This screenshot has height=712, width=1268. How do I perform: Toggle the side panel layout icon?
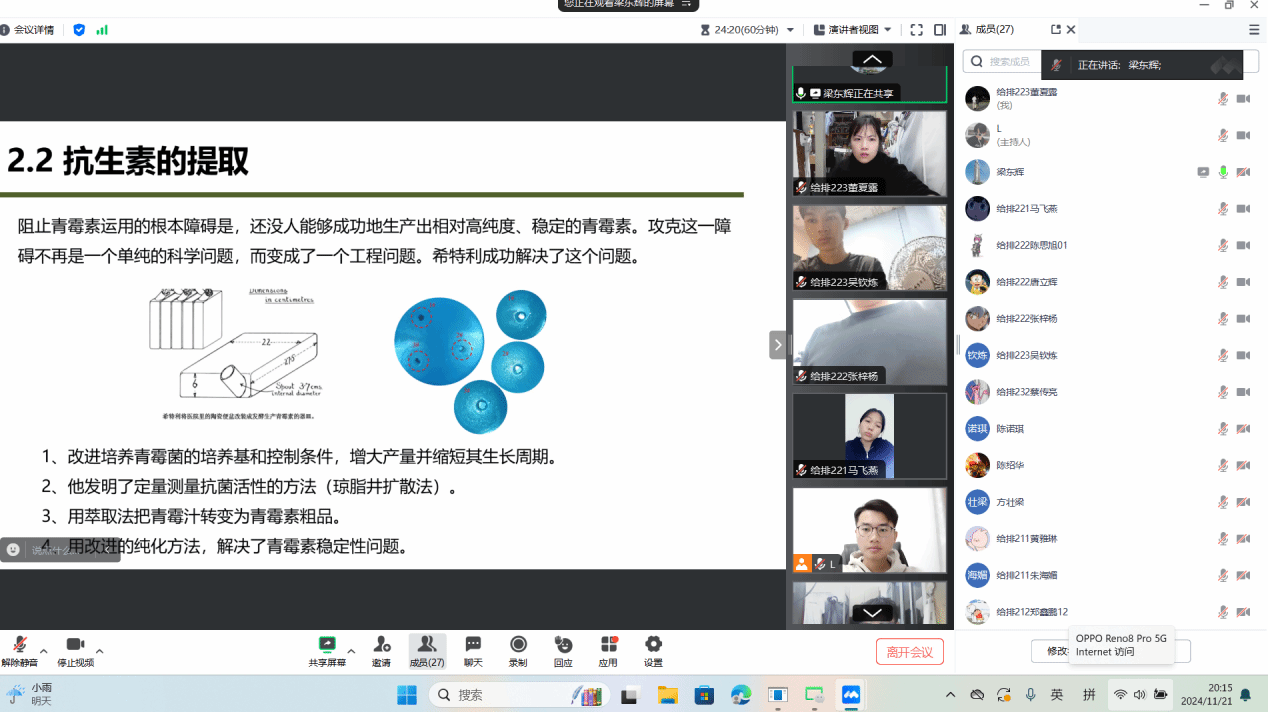940,30
